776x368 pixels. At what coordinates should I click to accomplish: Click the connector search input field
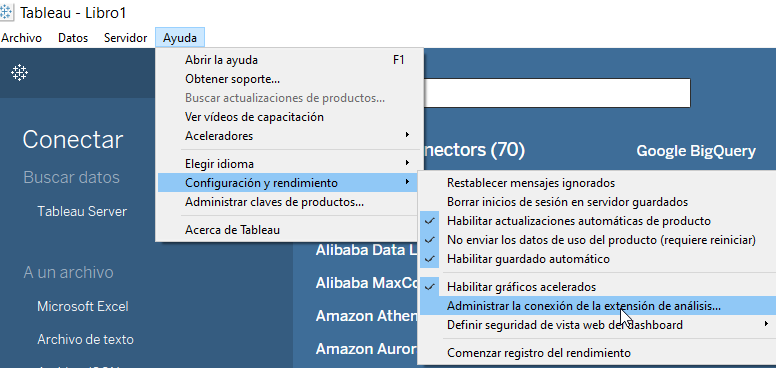557,92
